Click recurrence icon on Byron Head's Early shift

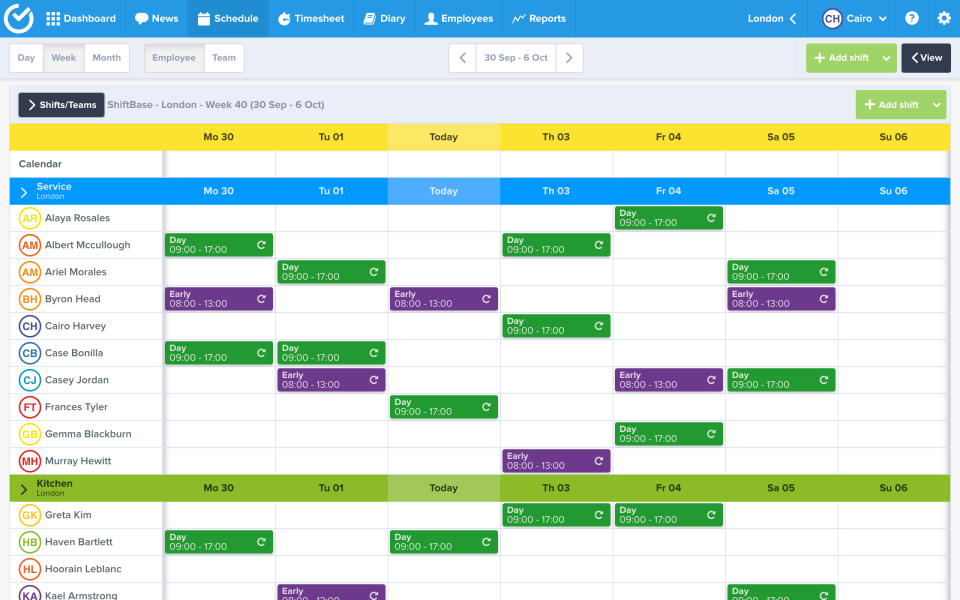260,298
